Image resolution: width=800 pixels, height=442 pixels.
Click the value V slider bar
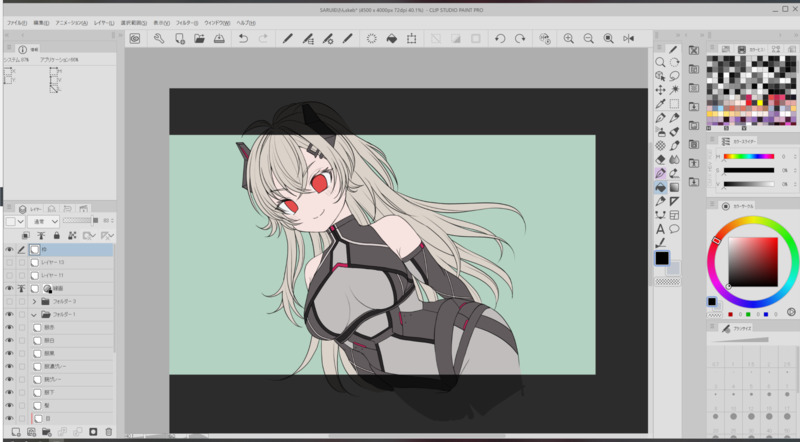click(748, 184)
